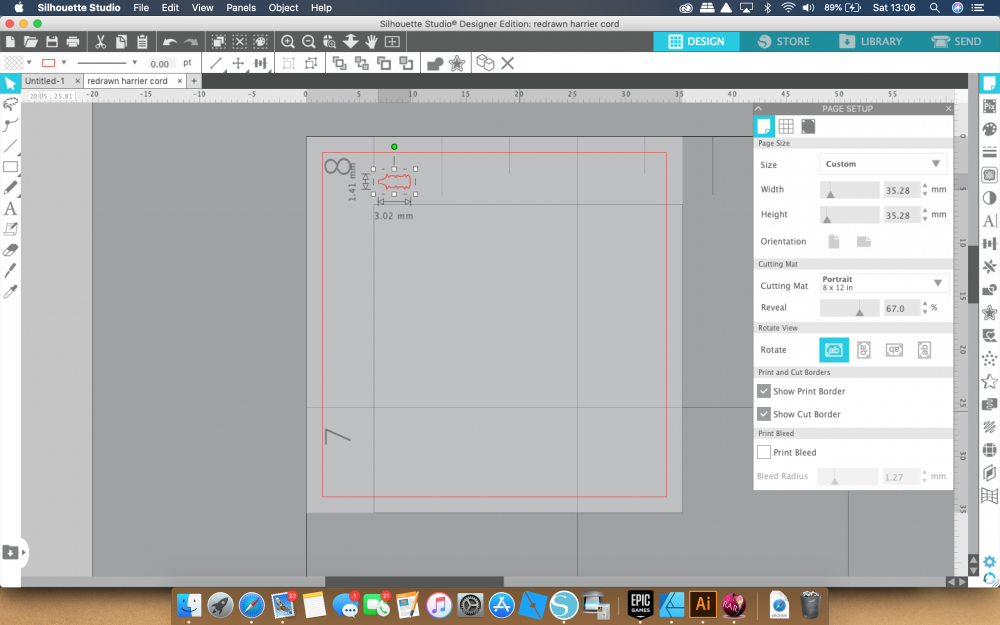Select the redrawn harrier cord document tab

click(x=130, y=81)
